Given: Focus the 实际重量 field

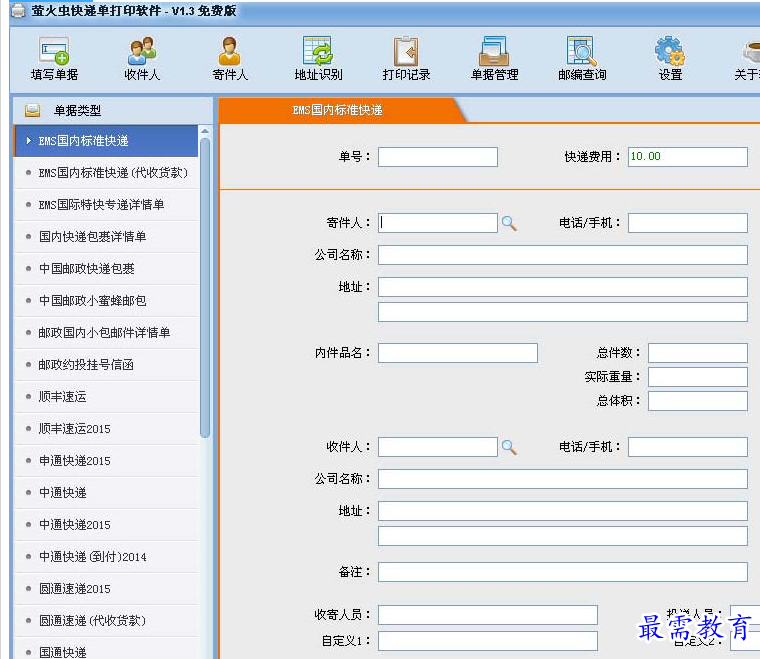Looking at the screenshot, I should tap(697, 377).
